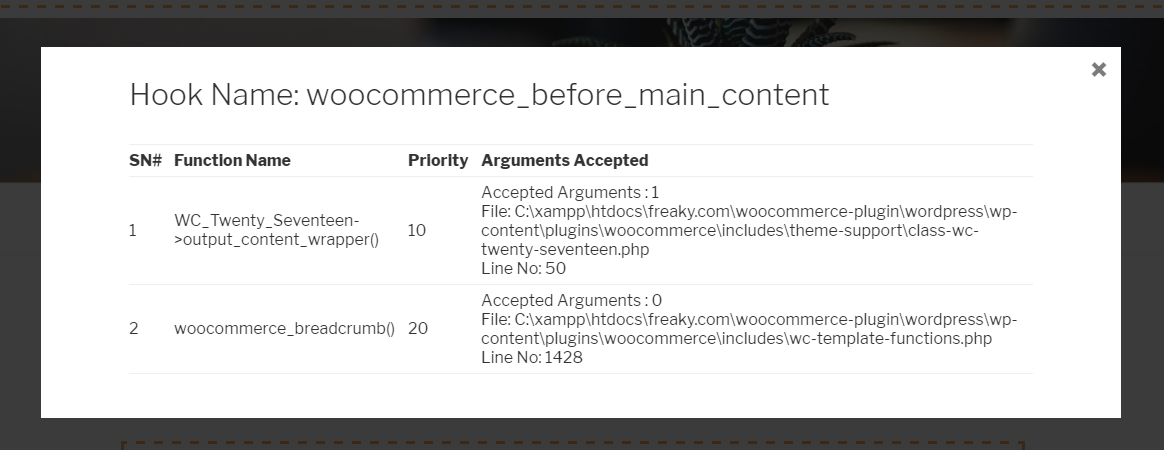Screen dimensions: 1164x450
Task: Select the SN# column header
Action: coord(146,160)
